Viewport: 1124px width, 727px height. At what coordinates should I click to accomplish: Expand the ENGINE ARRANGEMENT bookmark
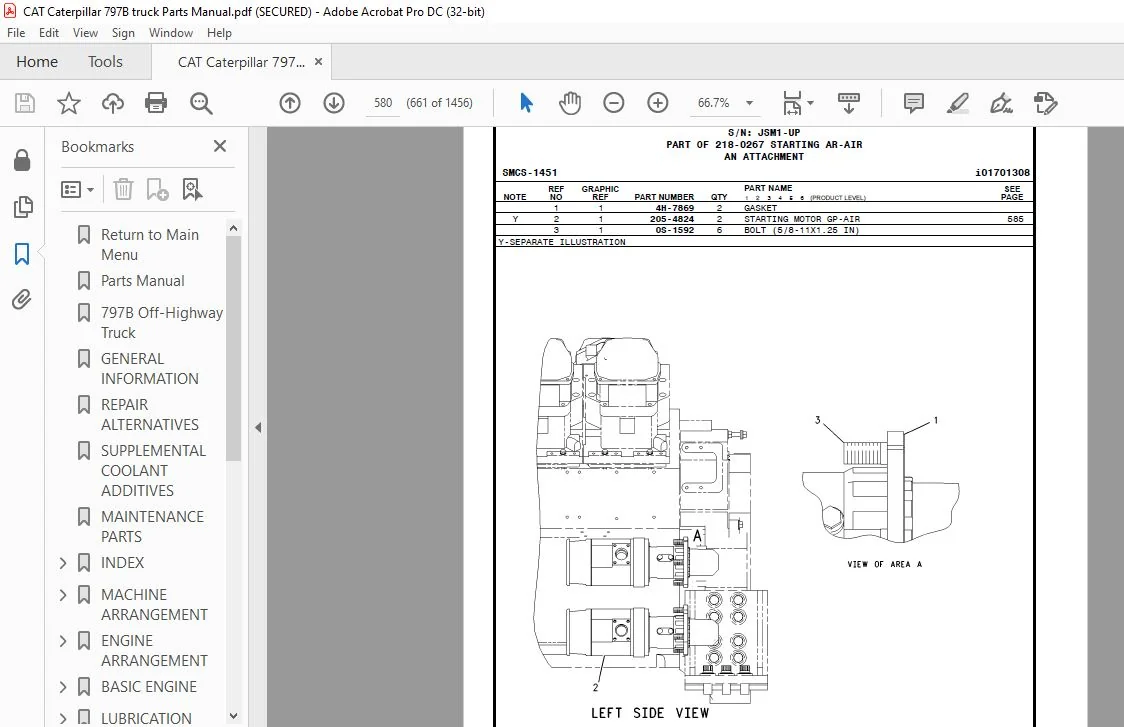[x=63, y=640]
